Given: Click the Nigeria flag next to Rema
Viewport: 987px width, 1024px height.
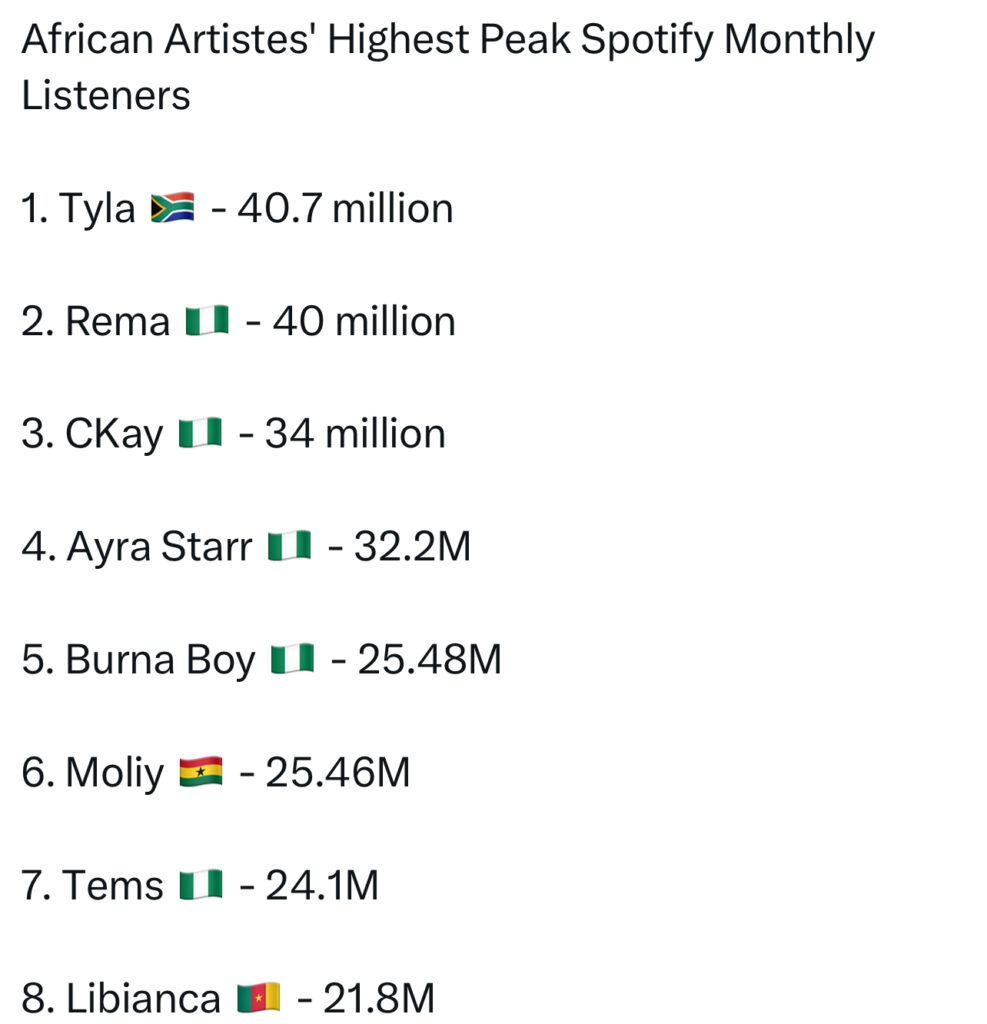Looking at the screenshot, I should pos(208,322).
